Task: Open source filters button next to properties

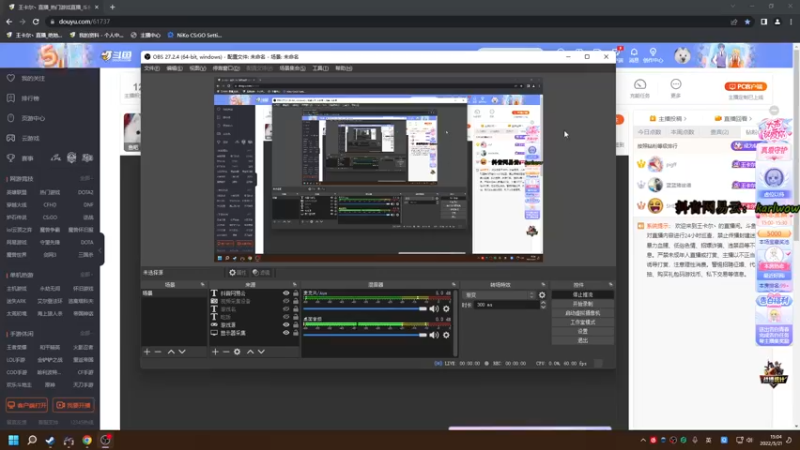Action: 261,272
